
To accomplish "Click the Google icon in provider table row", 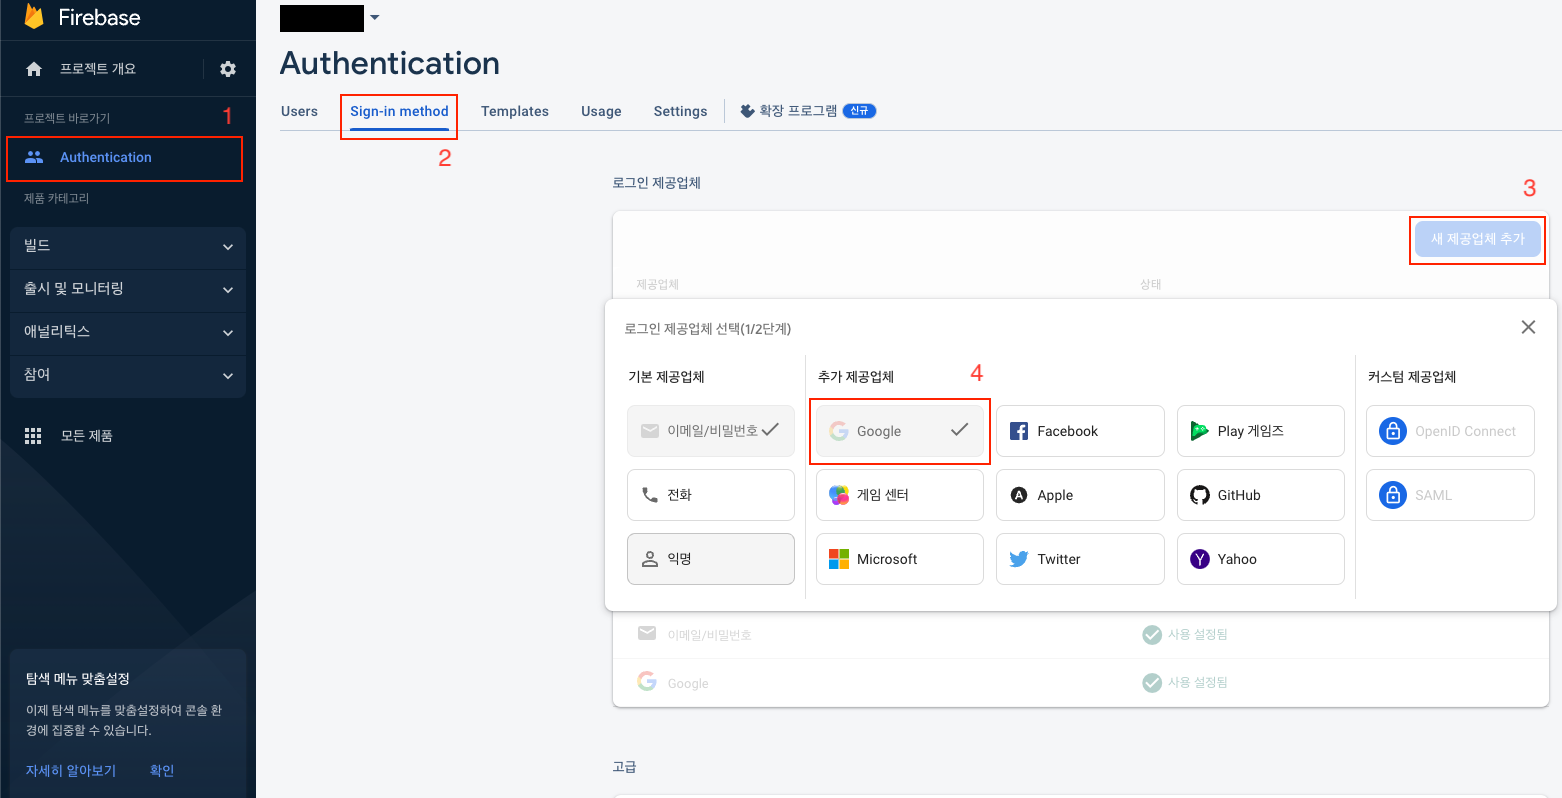I will click(647, 682).
